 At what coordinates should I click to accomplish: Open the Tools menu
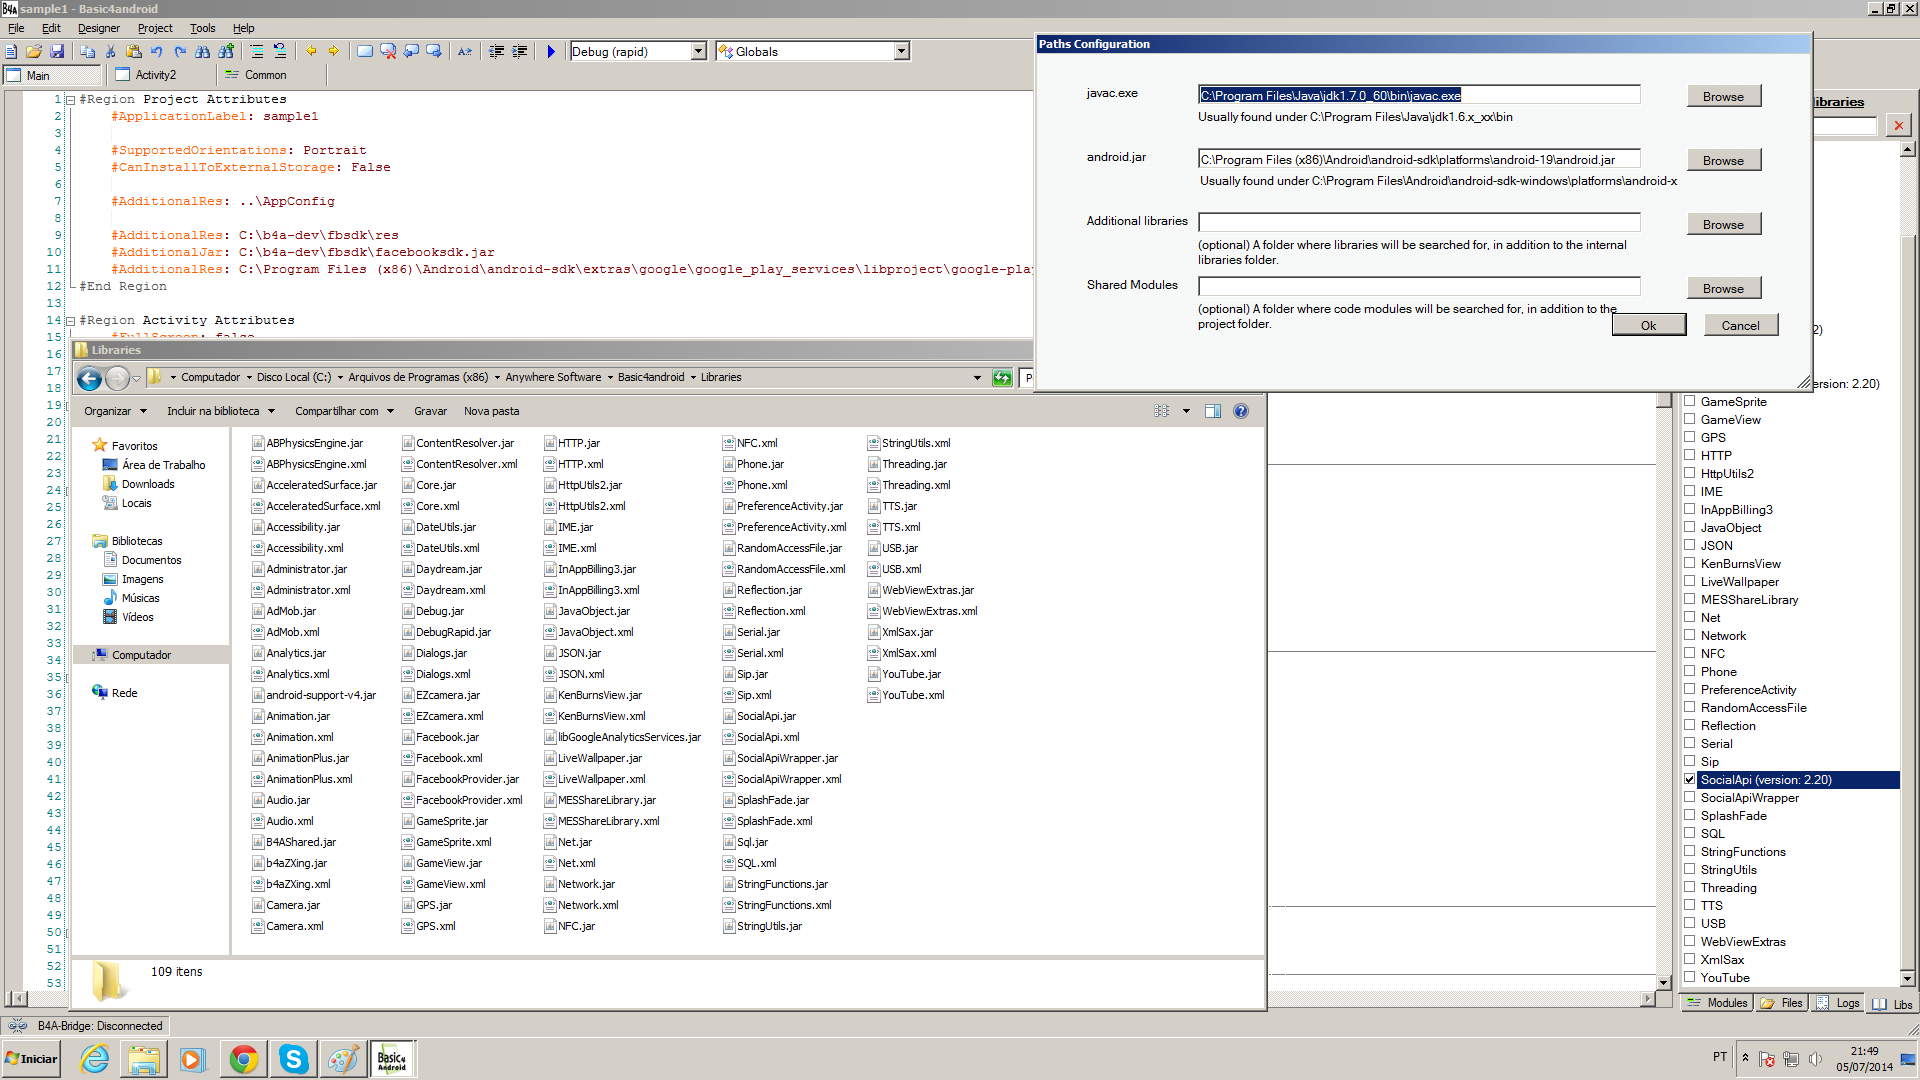click(202, 28)
